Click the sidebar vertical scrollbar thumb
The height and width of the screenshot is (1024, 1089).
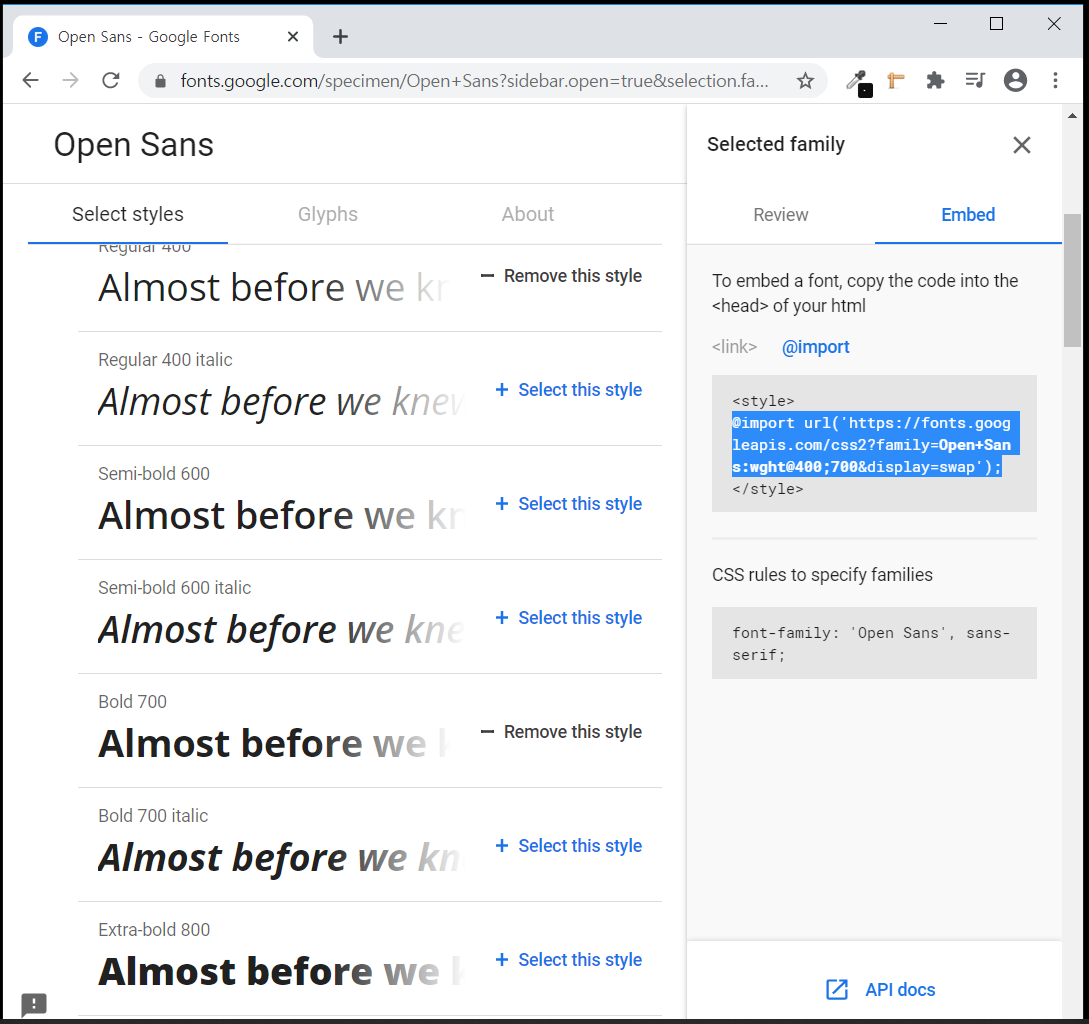click(1072, 280)
